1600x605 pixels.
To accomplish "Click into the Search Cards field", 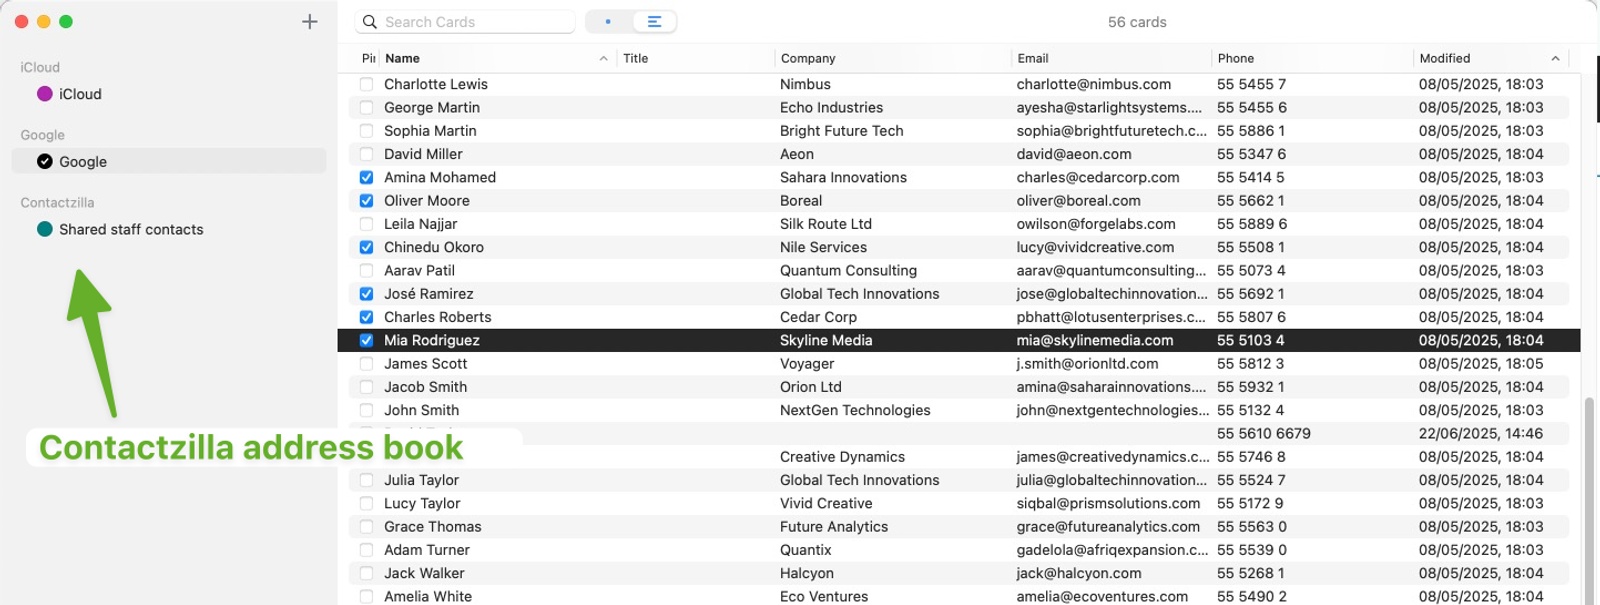I will point(465,22).
